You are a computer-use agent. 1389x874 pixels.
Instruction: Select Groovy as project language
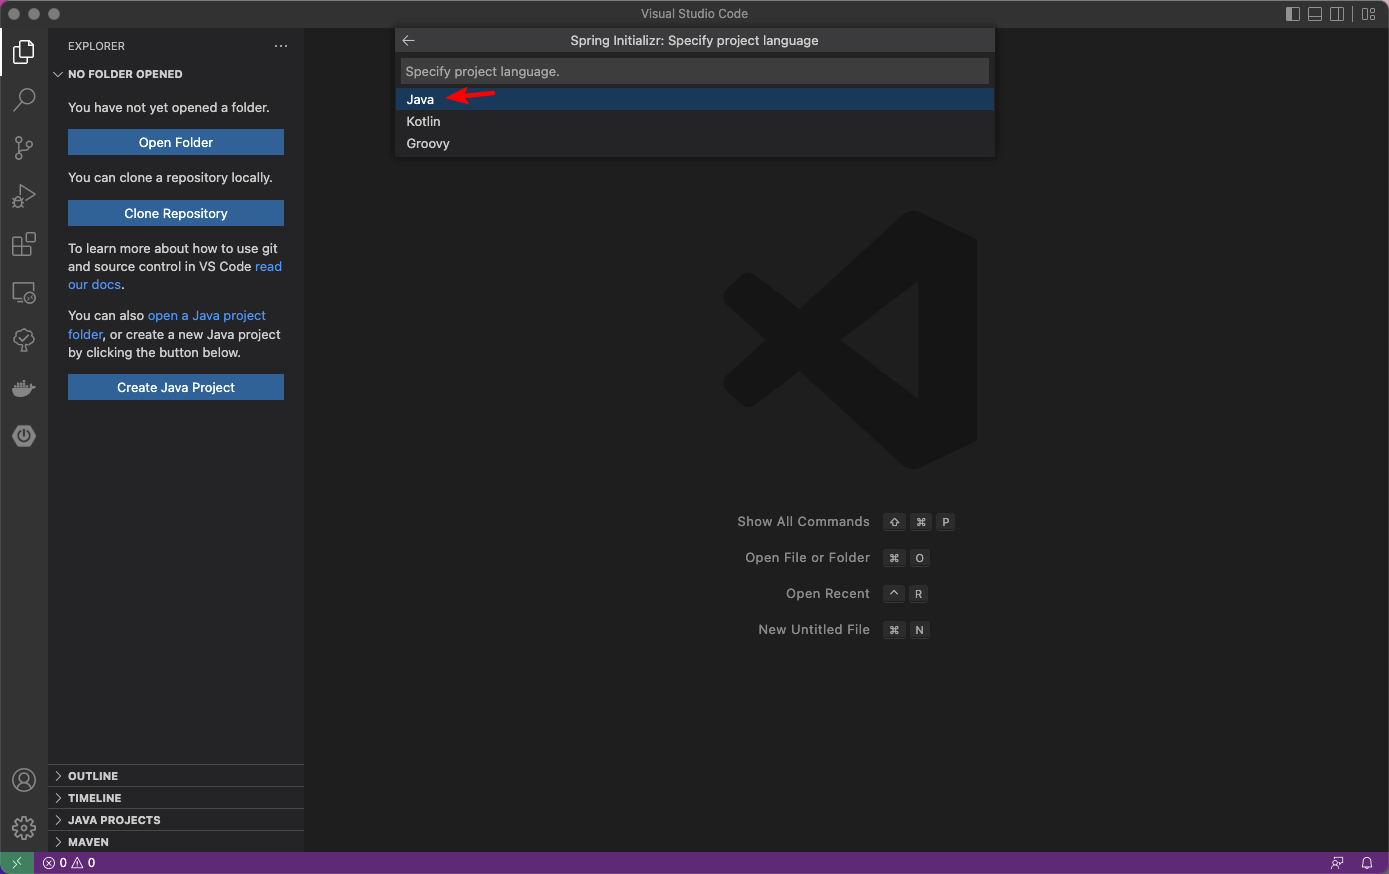click(x=695, y=143)
